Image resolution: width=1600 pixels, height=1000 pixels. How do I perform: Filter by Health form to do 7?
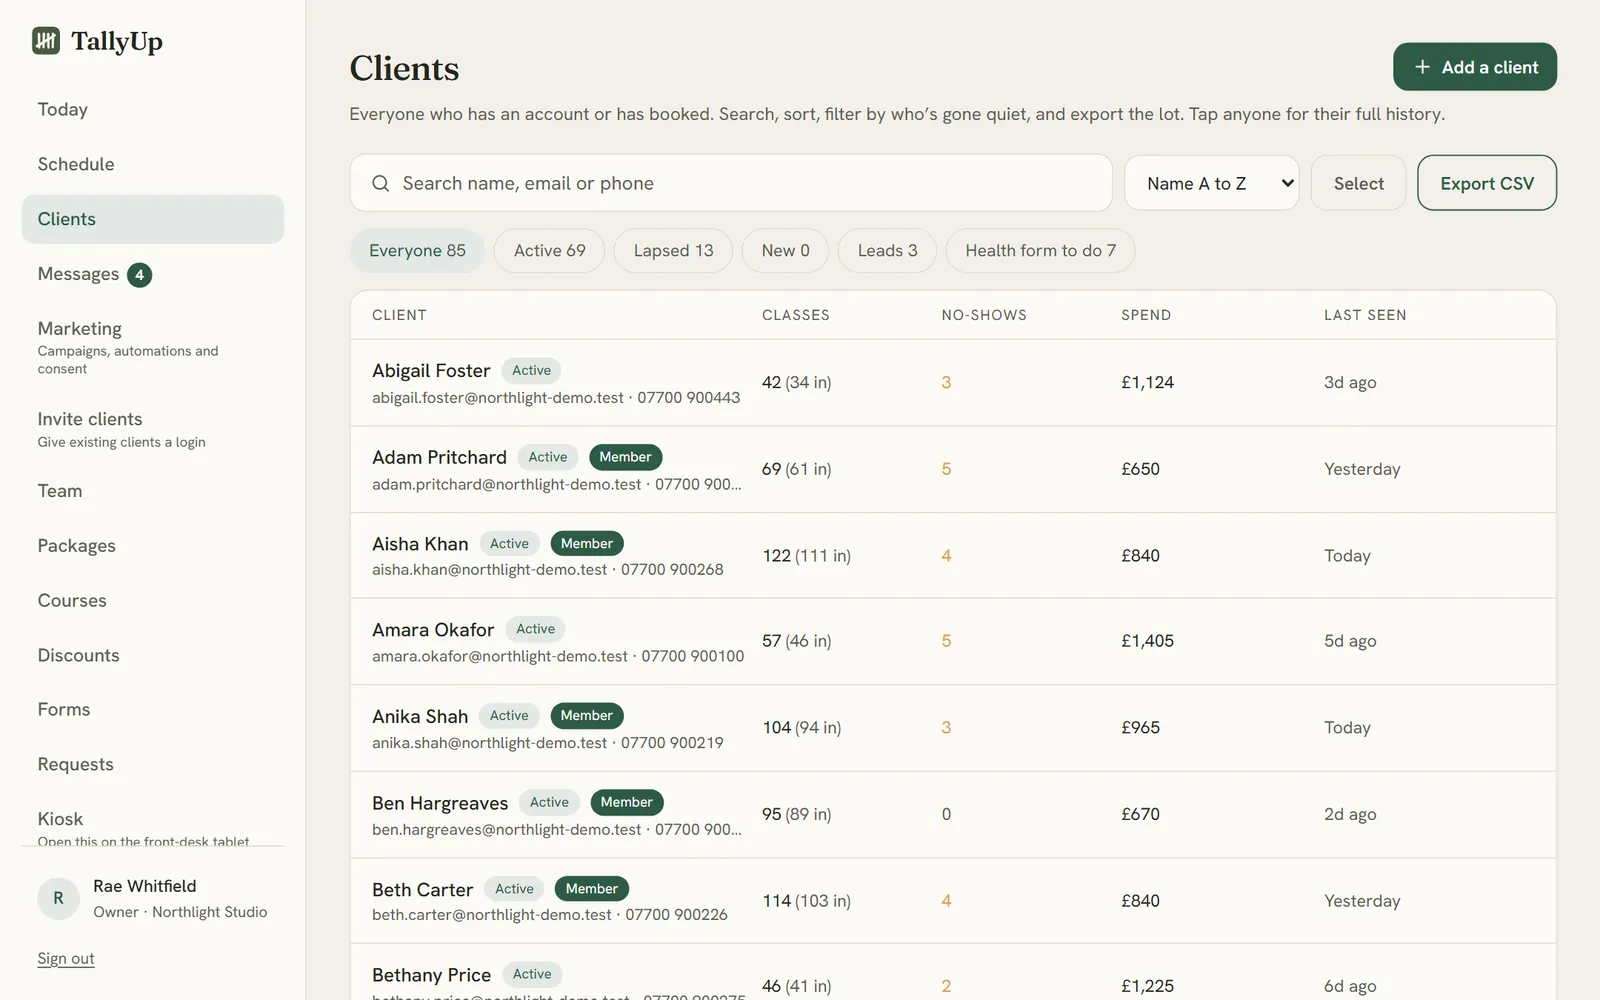1040,251
